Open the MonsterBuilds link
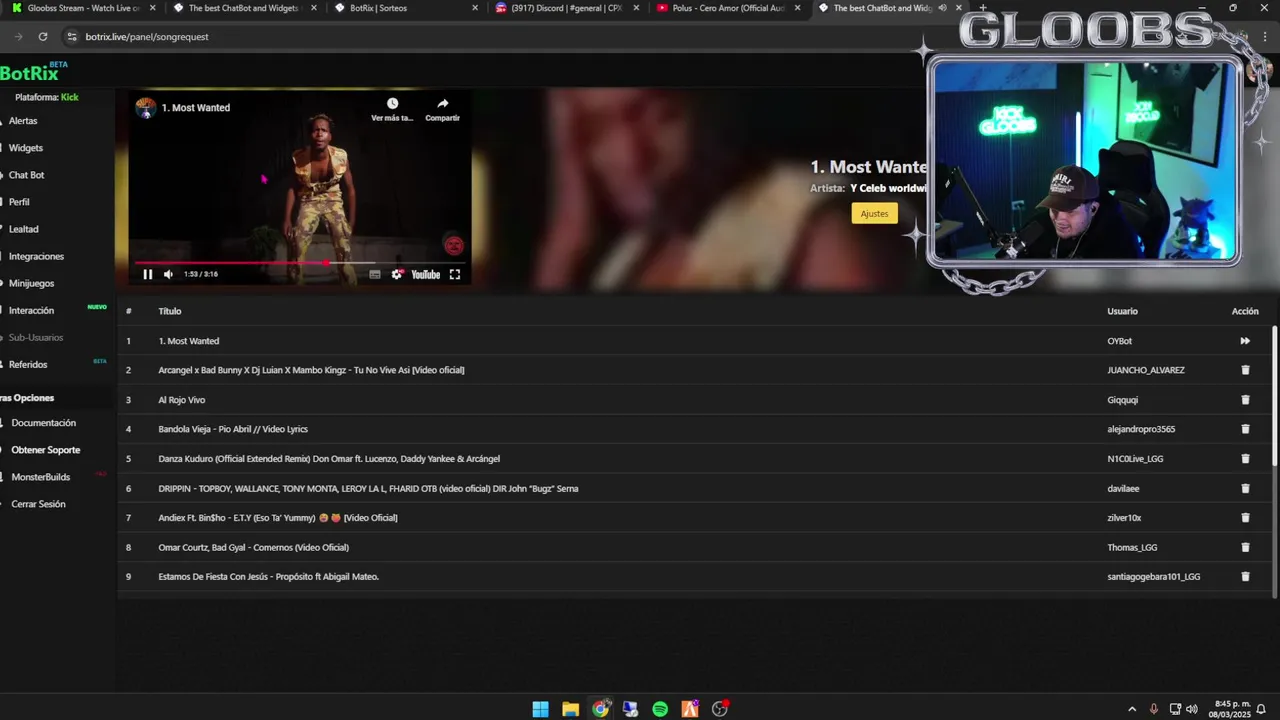Screen dimensions: 1280x720 pyautogui.click(x=40, y=477)
